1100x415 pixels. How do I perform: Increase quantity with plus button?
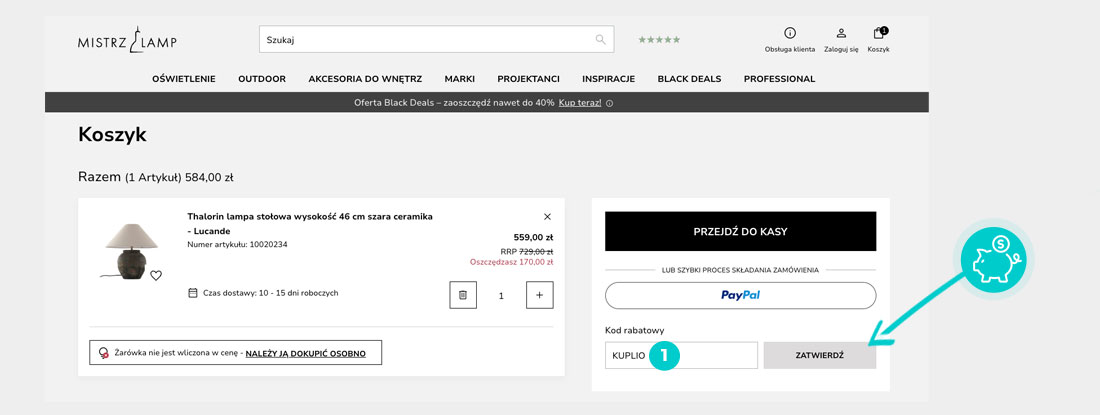coord(539,295)
